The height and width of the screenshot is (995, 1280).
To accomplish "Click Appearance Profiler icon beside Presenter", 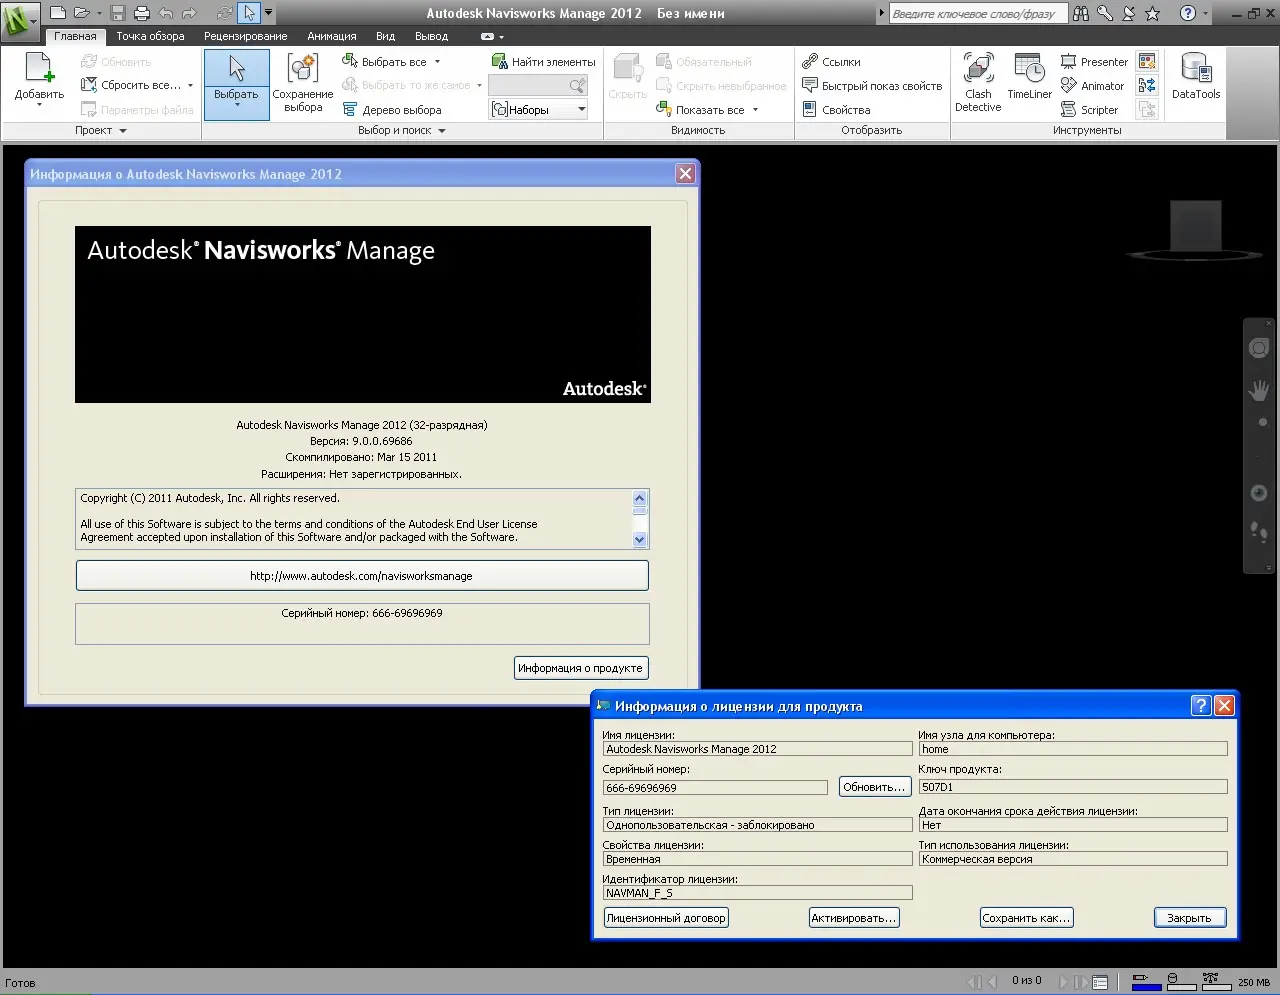I will click(1147, 62).
